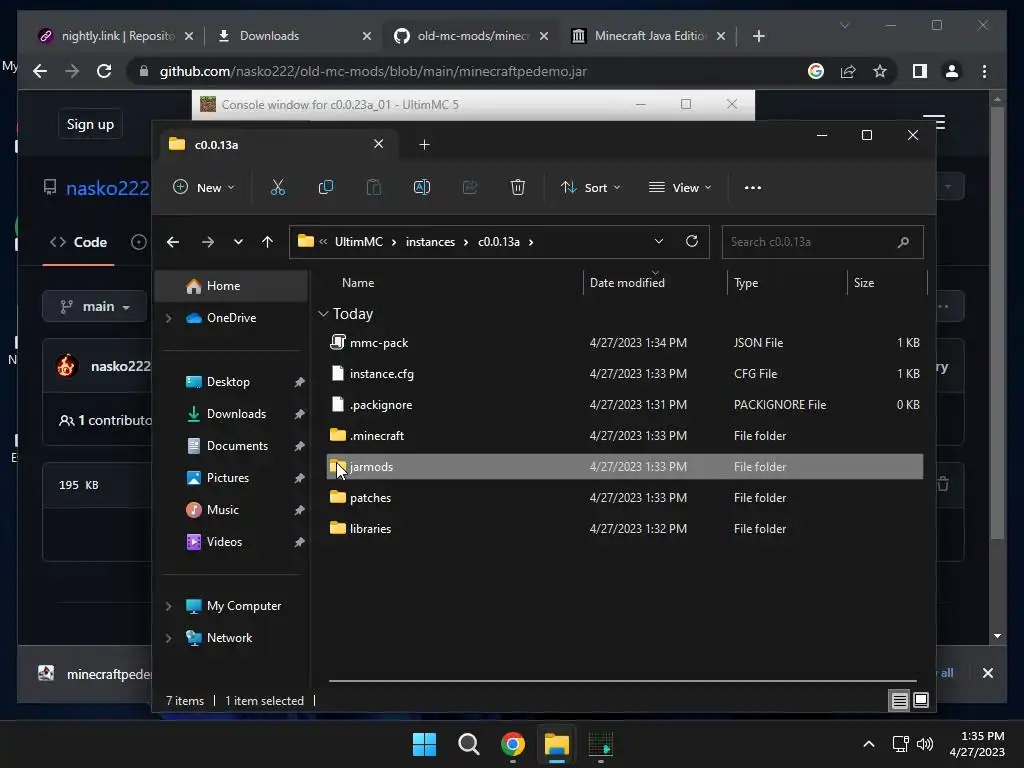Open the New dropdown in Explorer toolbar
Screen dimensions: 1024x768
pos(204,187)
